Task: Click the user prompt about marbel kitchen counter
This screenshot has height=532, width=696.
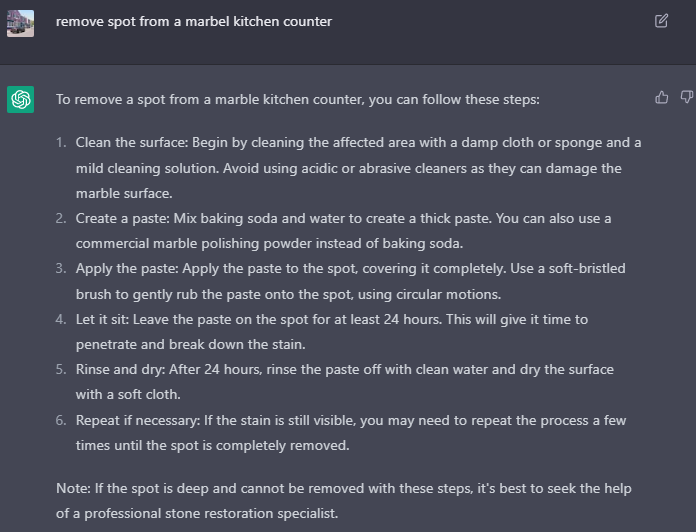Action: click(x=194, y=21)
